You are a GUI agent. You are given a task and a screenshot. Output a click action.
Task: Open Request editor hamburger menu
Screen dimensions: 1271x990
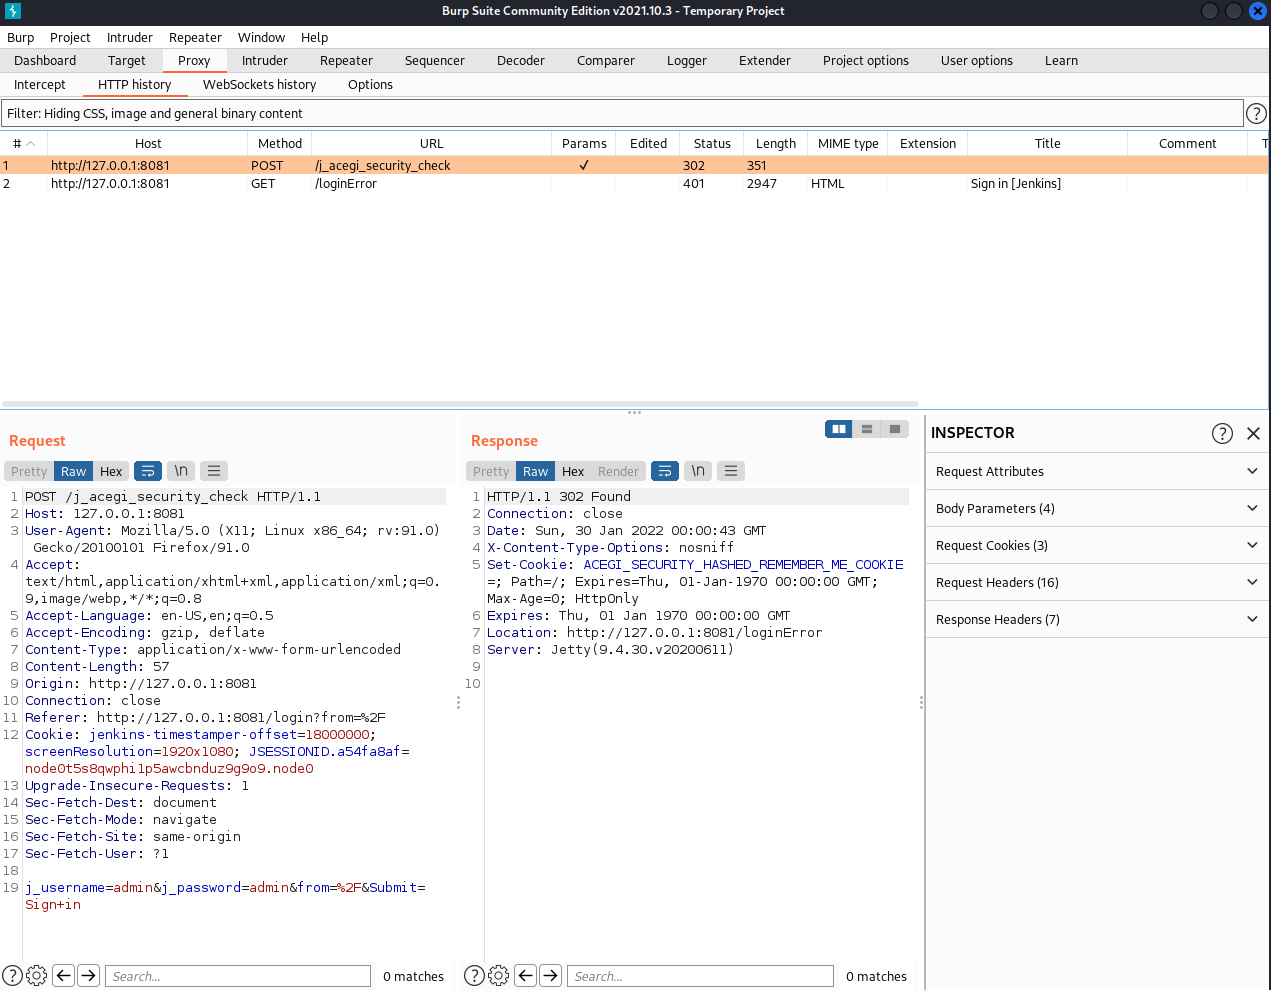(x=214, y=471)
